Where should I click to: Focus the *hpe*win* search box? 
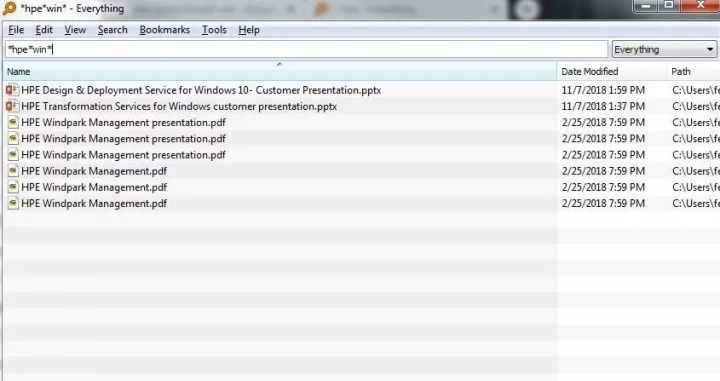point(306,49)
